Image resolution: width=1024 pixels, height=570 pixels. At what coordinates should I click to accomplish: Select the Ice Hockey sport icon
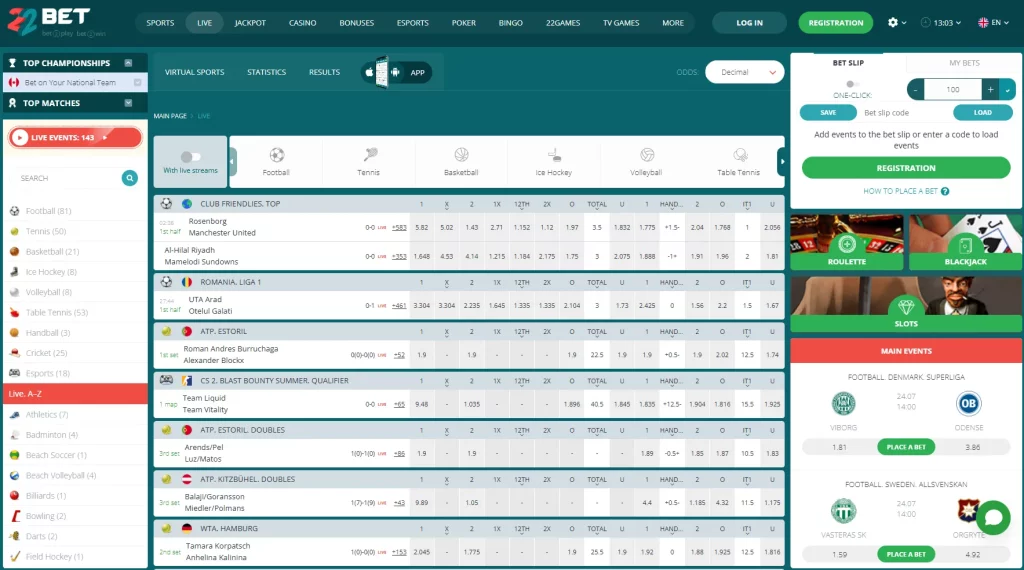(x=554, y=155)
